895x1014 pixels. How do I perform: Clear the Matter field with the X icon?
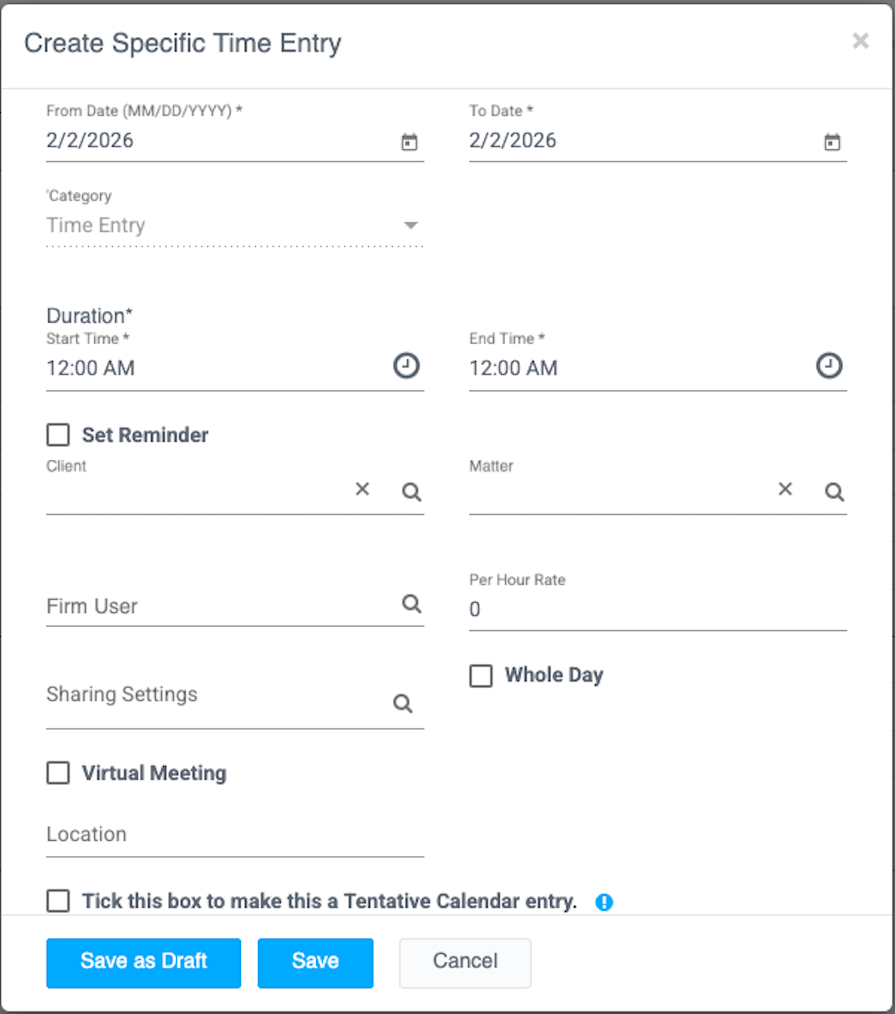coord(785,489)
